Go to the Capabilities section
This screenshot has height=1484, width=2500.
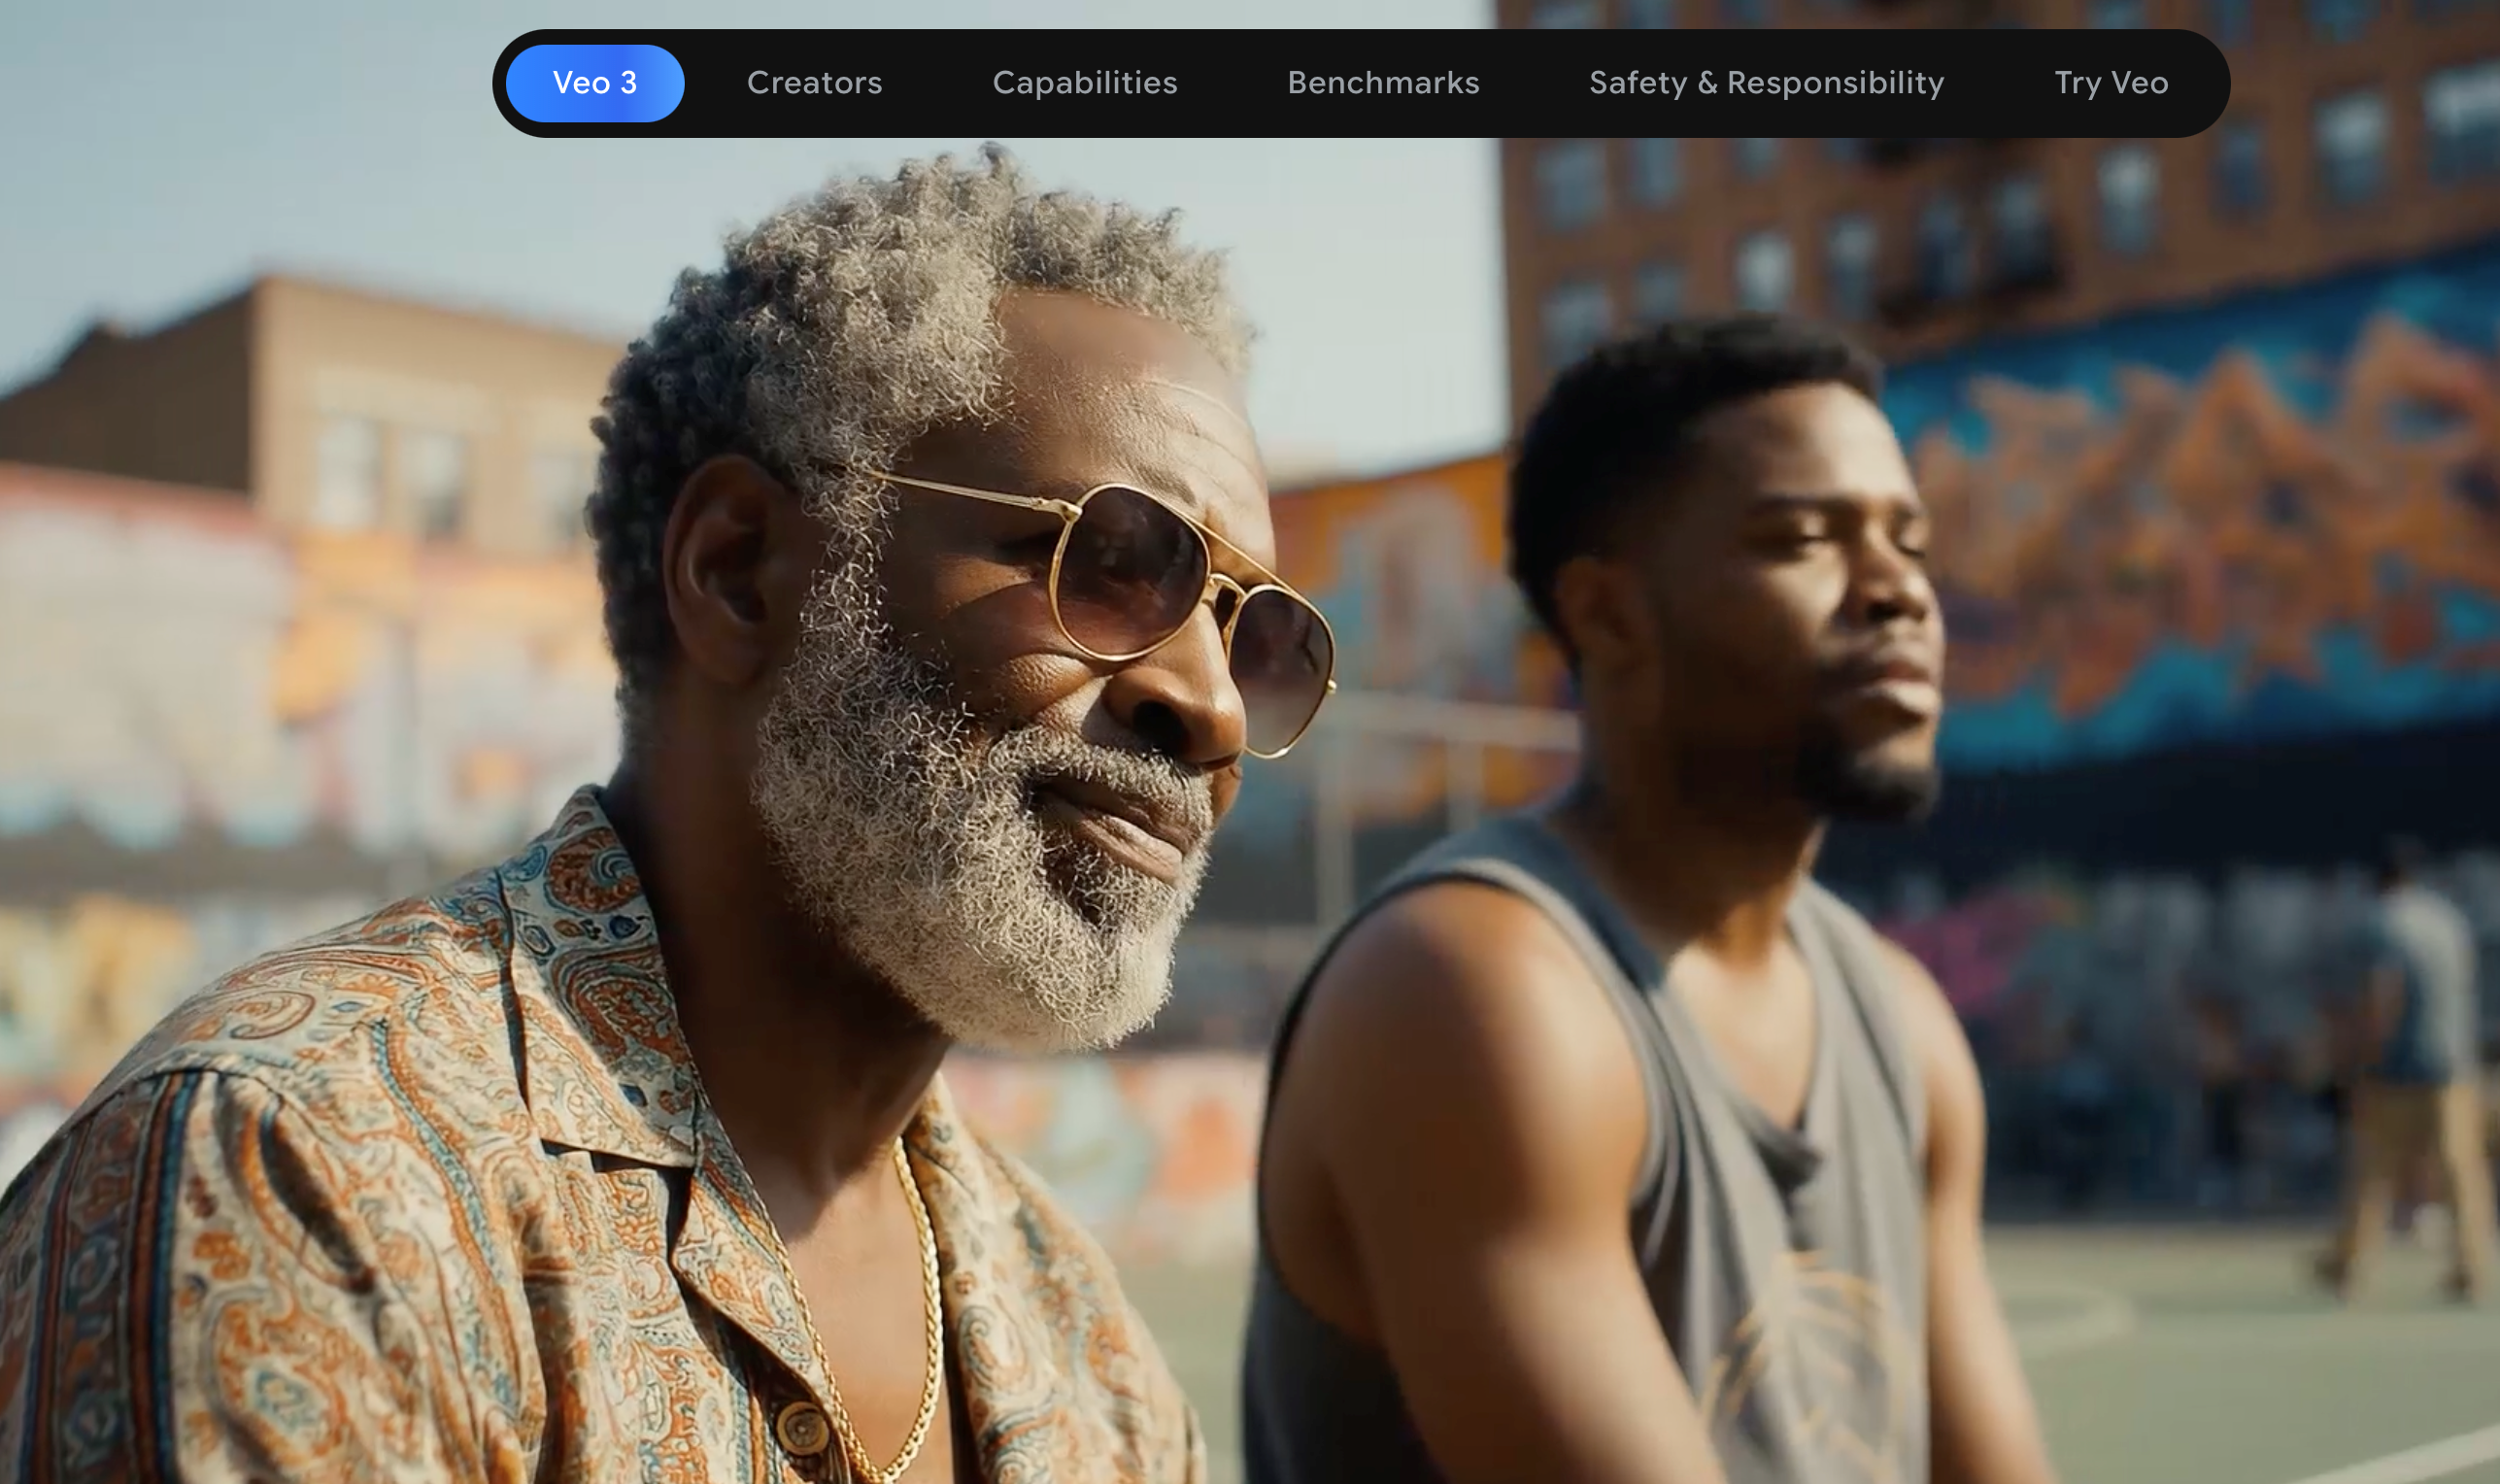tap(1084, 83)
